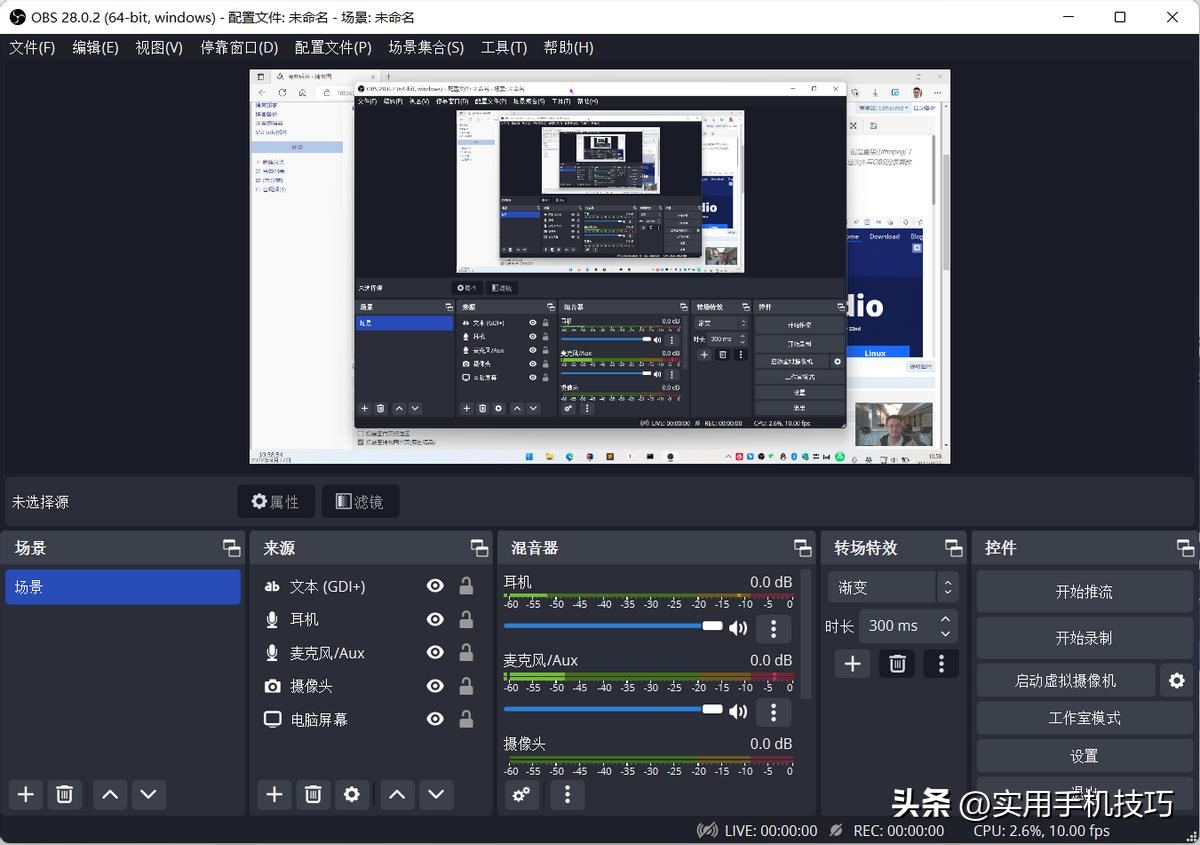
Task: Click the 开始录制 button
Action: (1084, 638)
